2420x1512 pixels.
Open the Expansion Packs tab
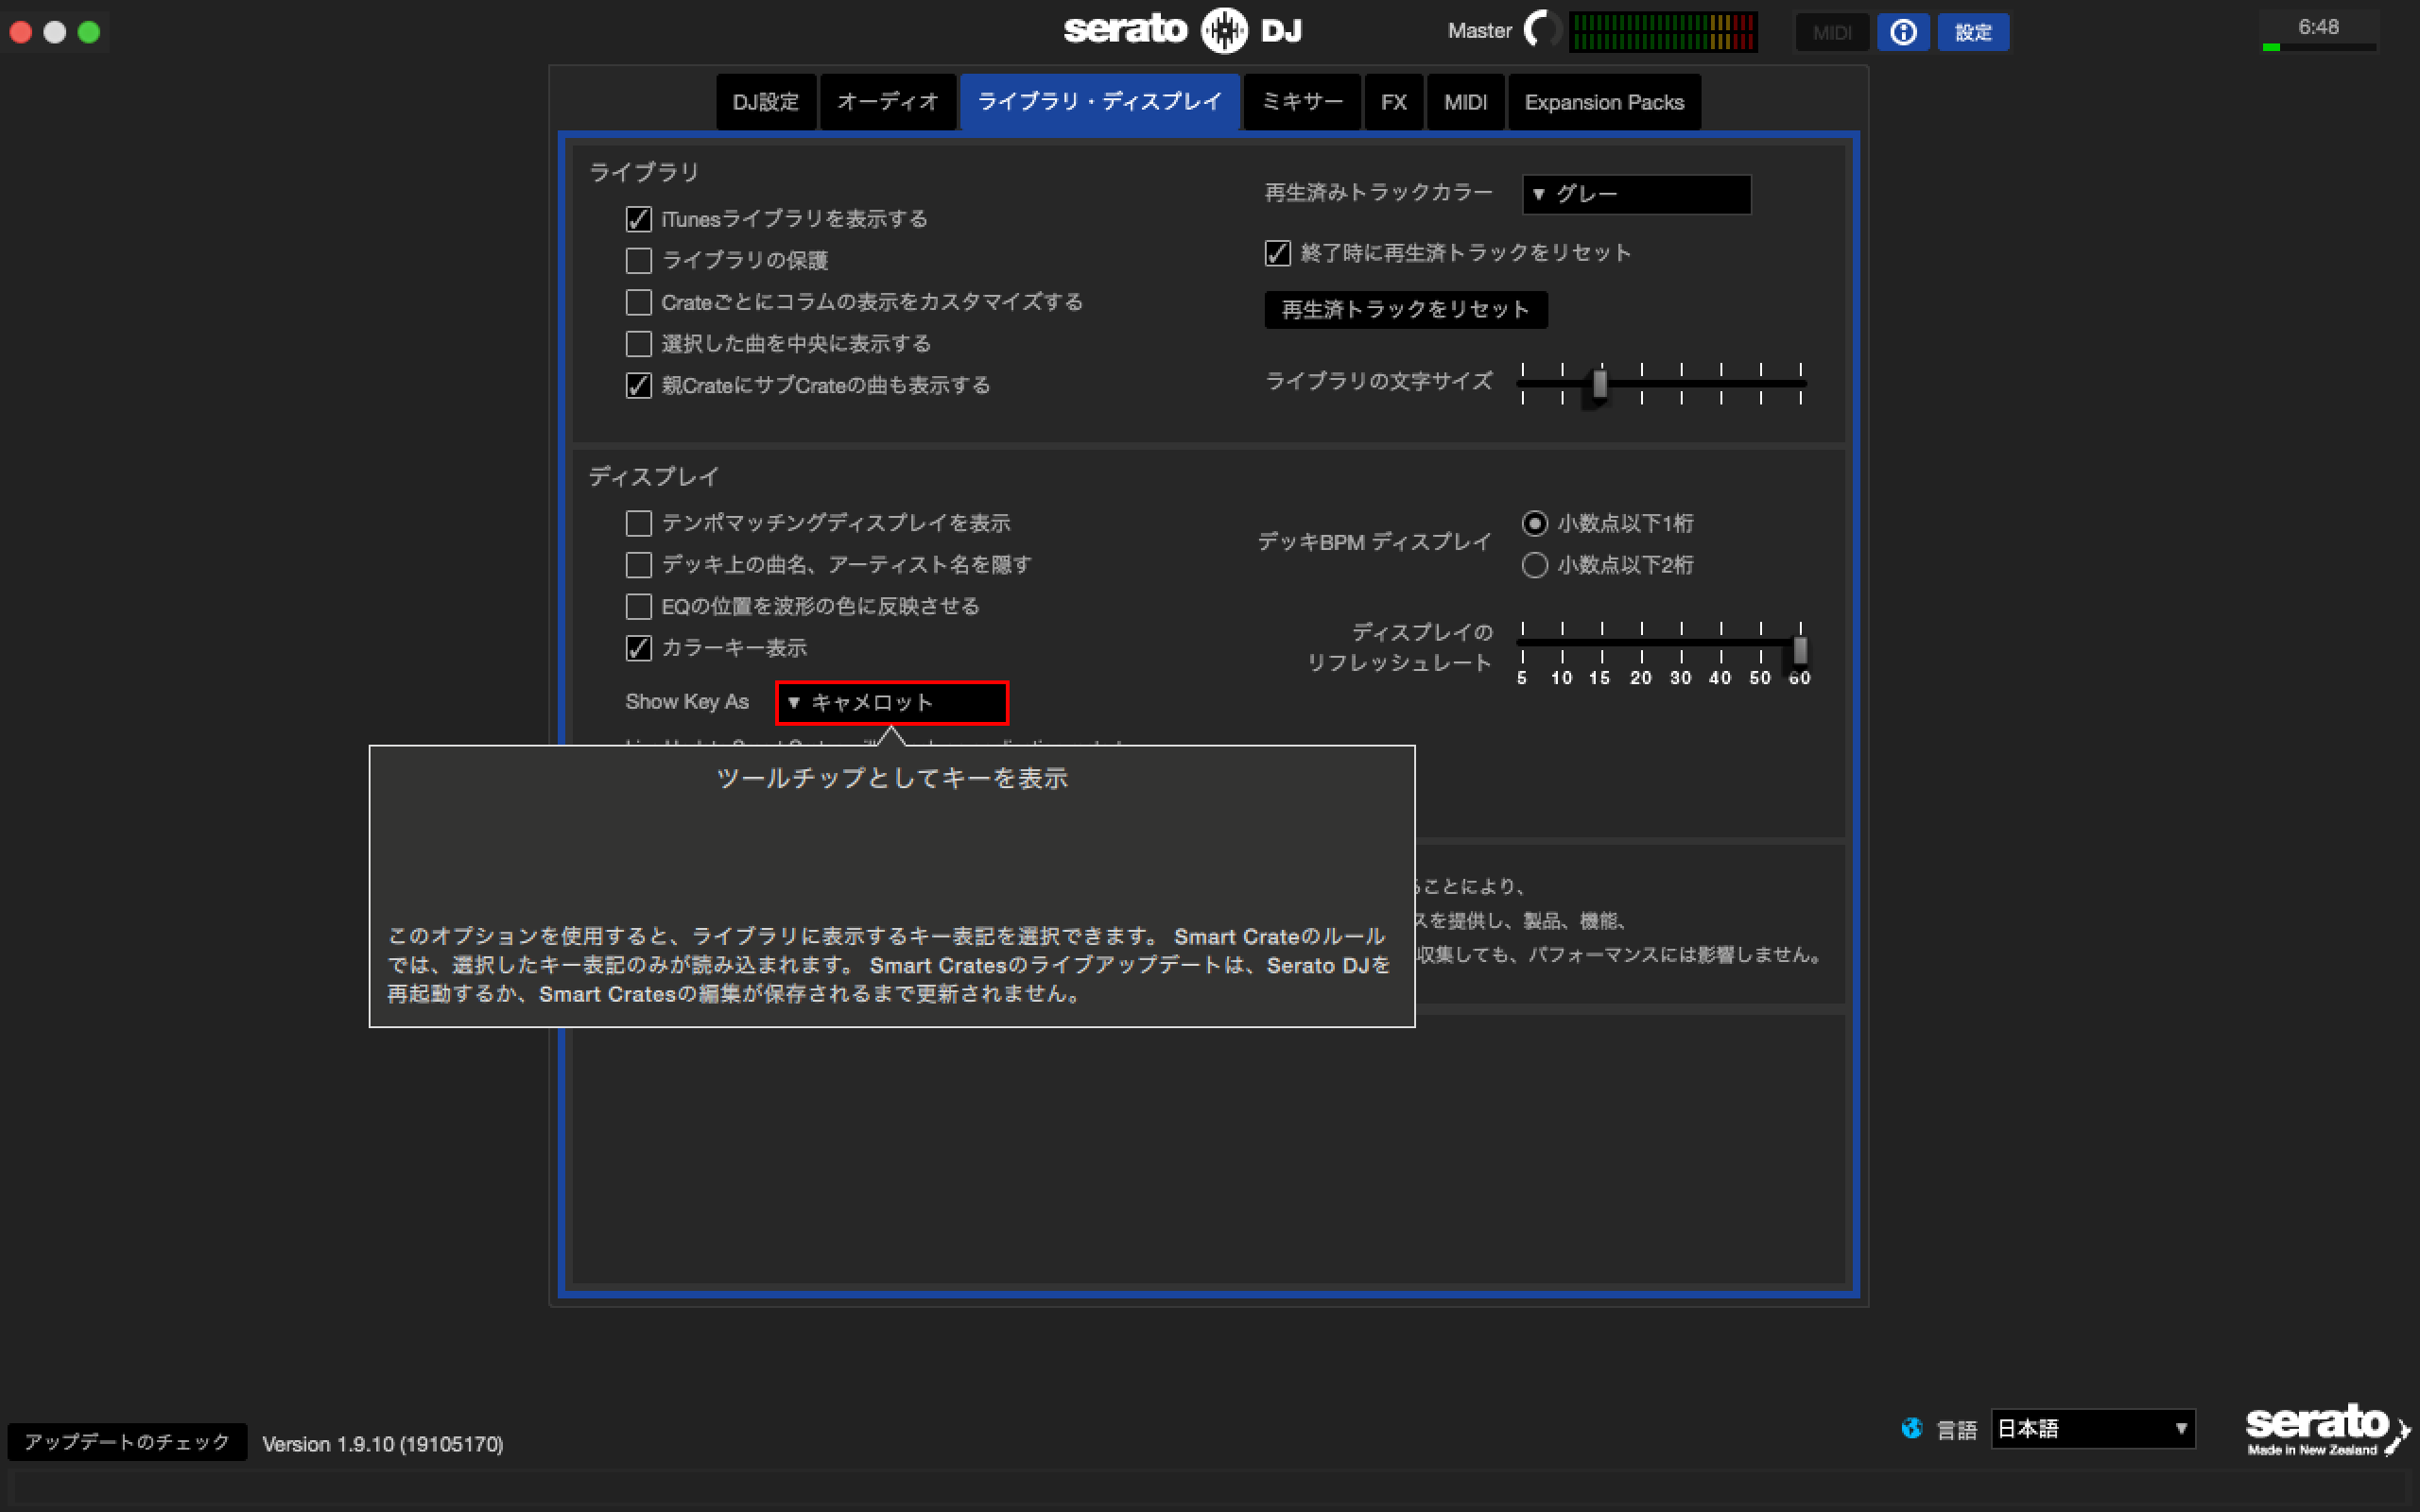click(1604, 102)
